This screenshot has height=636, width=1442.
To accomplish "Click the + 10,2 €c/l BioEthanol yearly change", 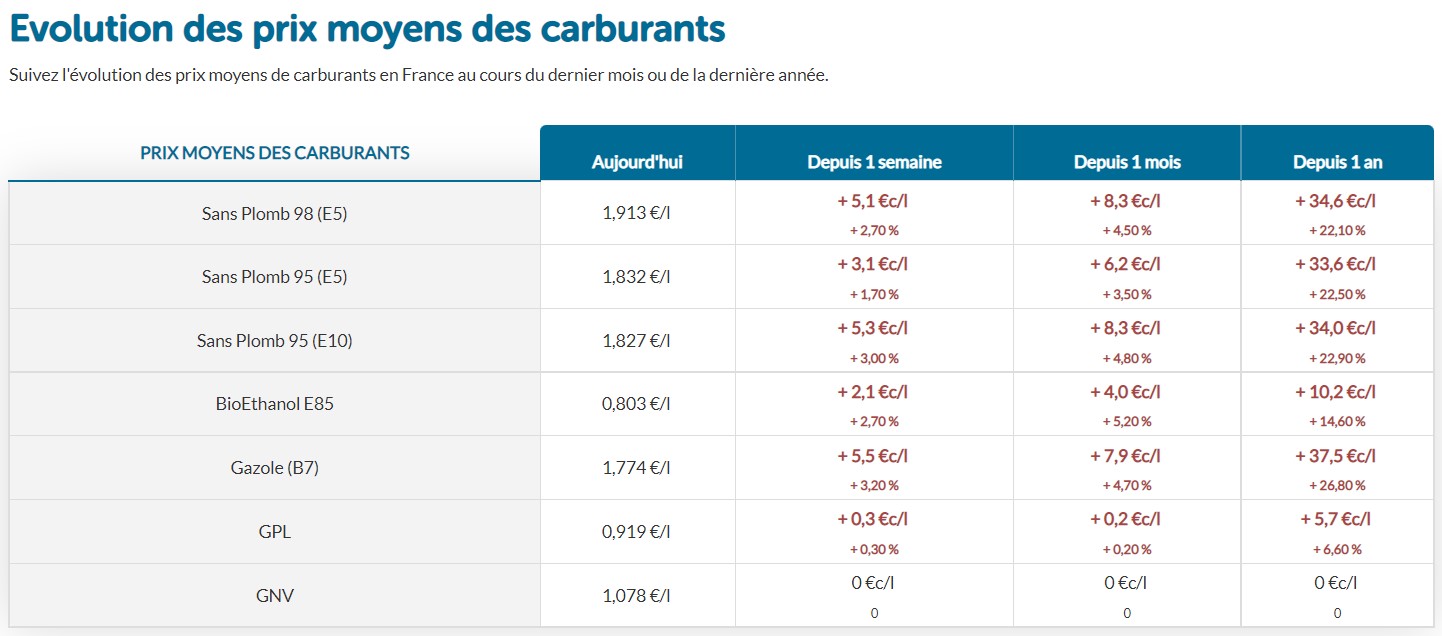I will tap(1337, 392).
